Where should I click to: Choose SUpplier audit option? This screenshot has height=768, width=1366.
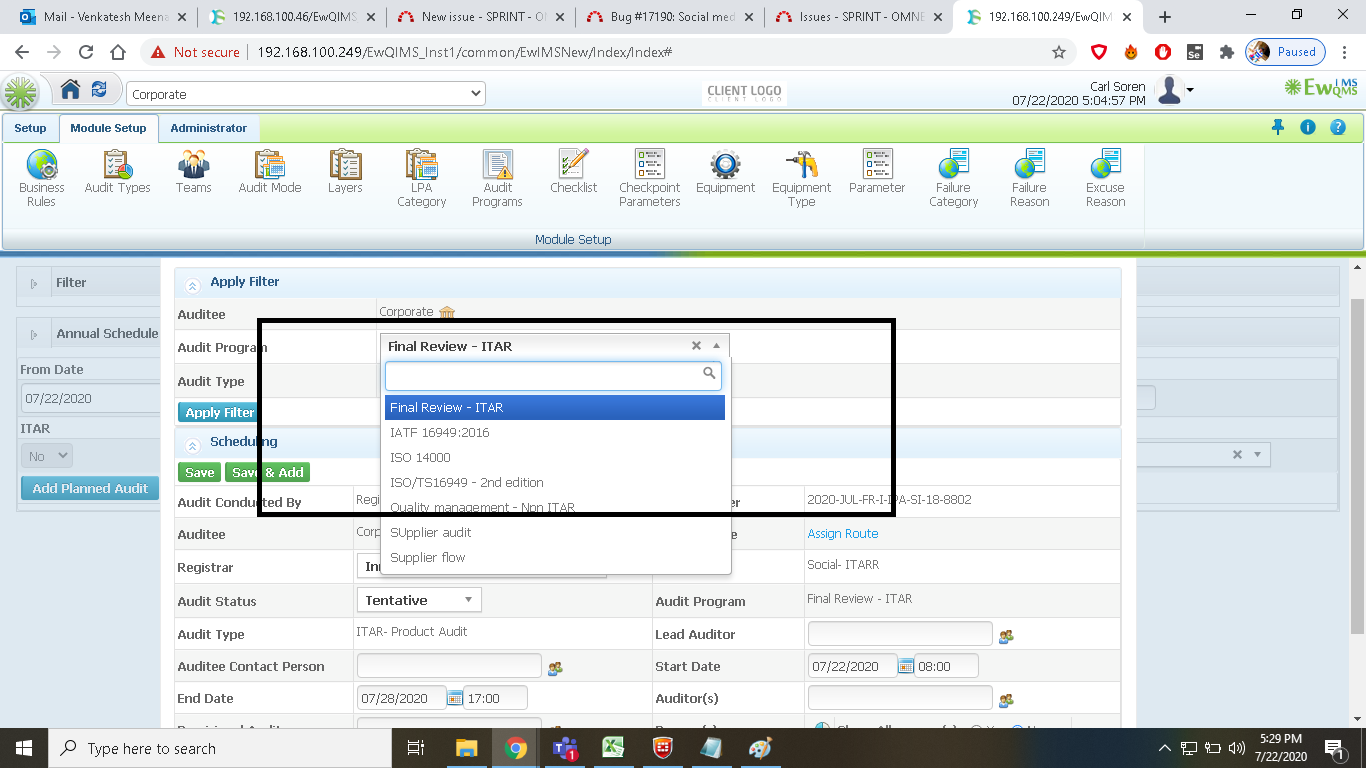point(555,532)
